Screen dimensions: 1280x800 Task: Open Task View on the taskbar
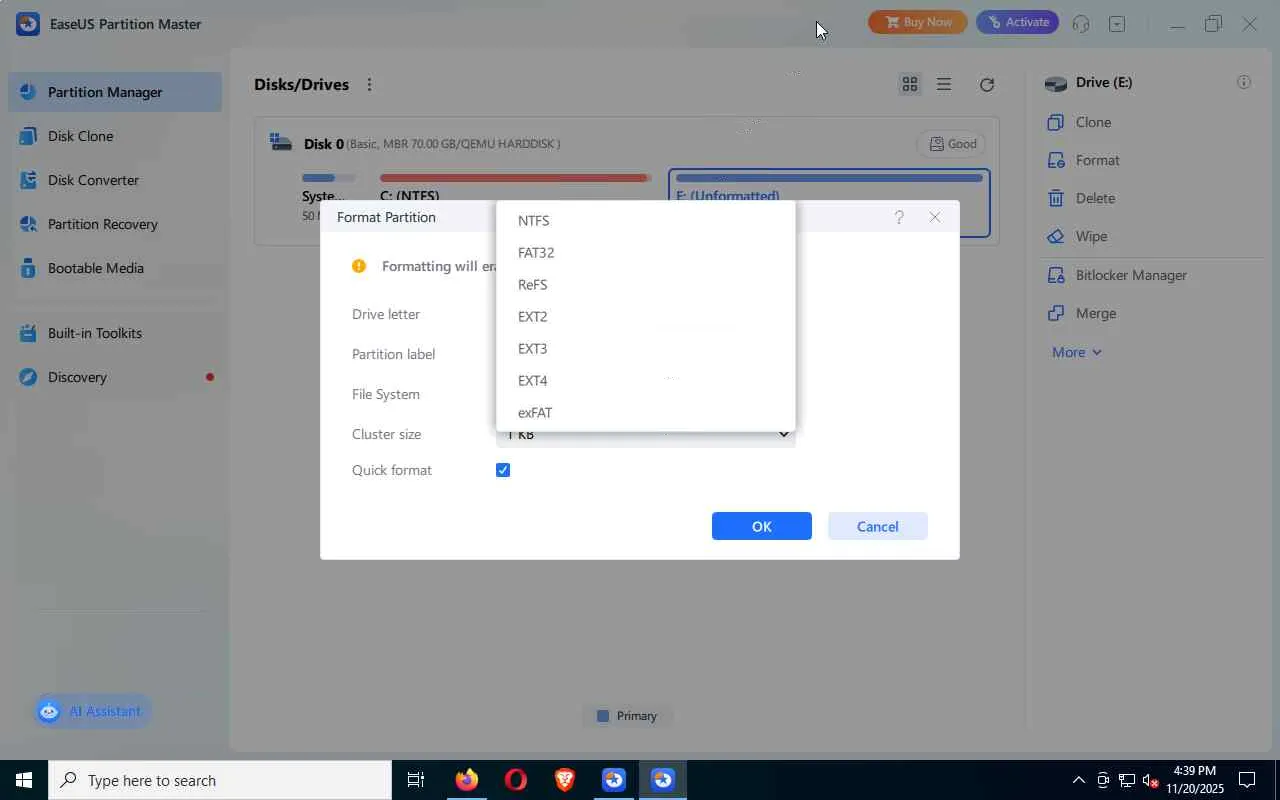[416, 780]
